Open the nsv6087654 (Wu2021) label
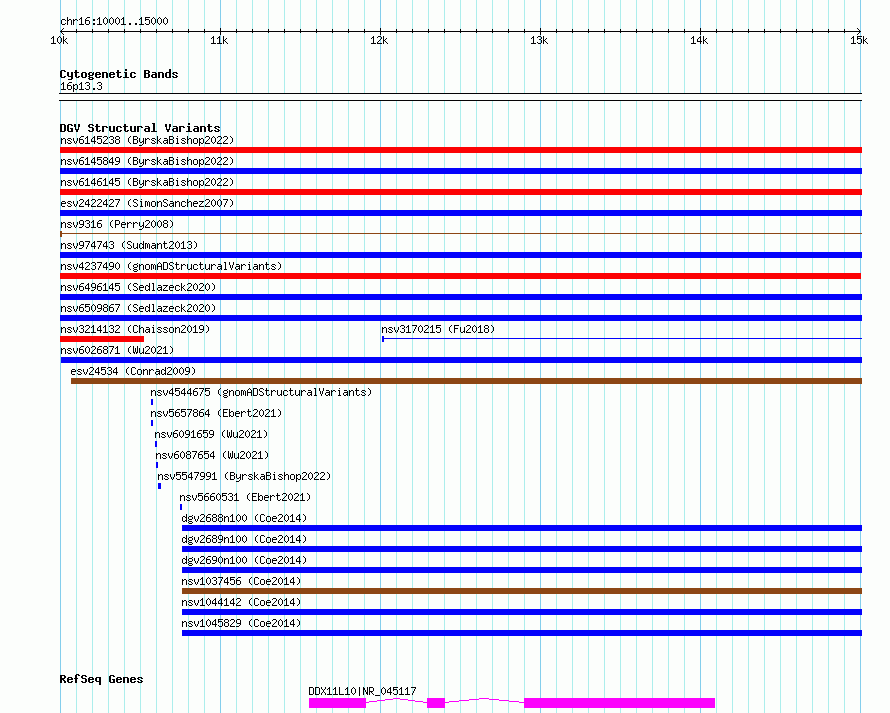This screenshot has width=890, height=713. [212, 455]
